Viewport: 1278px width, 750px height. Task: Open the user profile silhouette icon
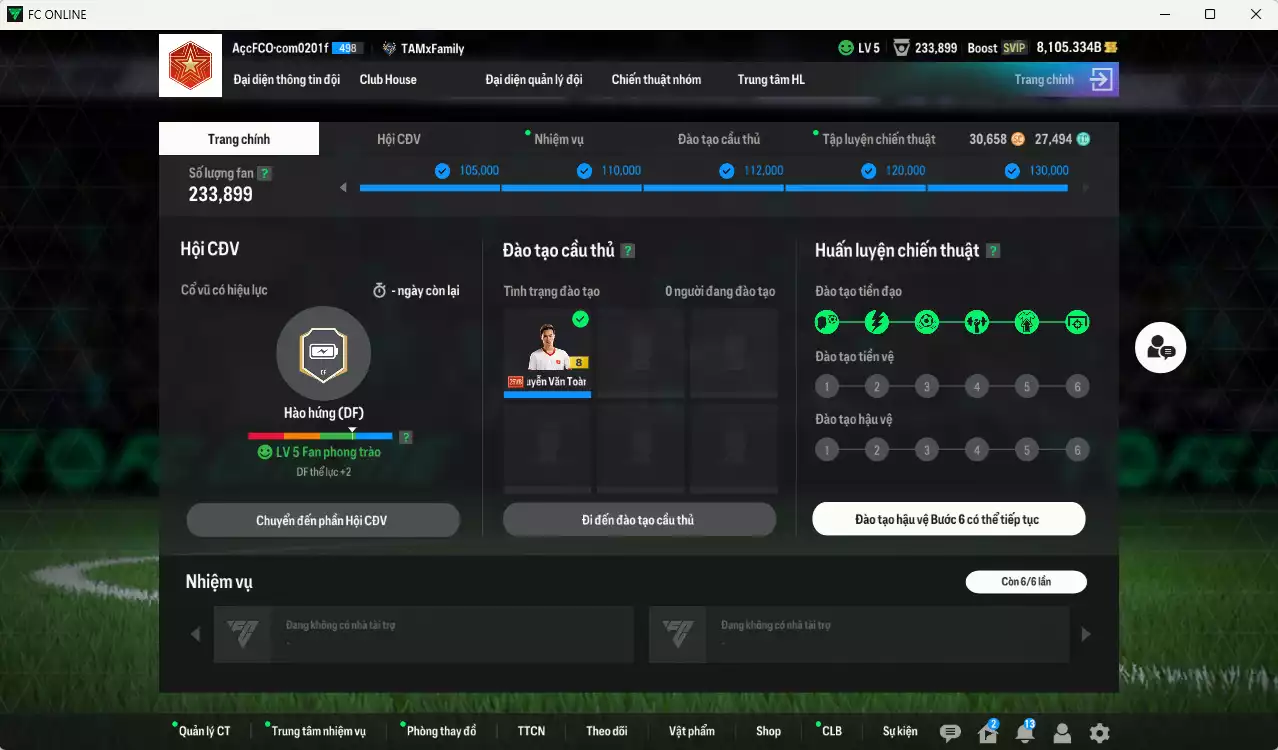click(x=1062, y=733)
